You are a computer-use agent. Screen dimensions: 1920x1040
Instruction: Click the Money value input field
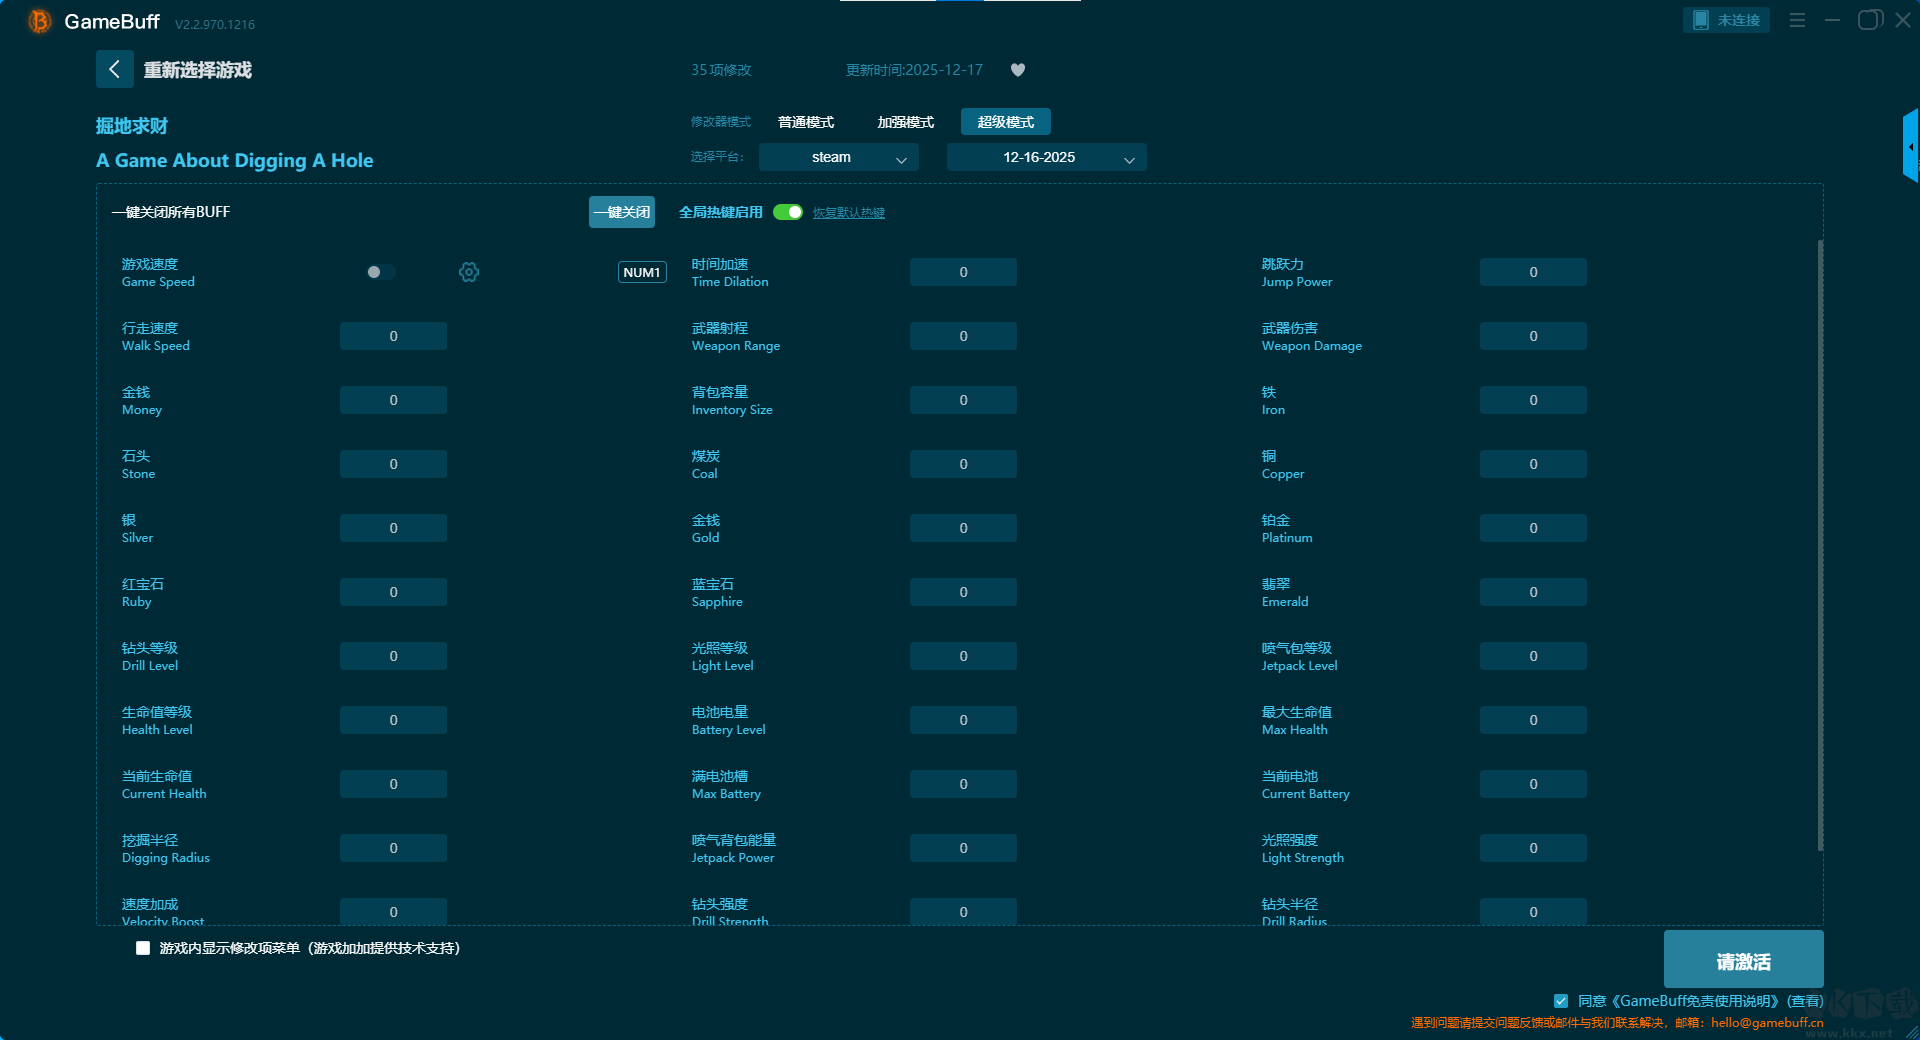(x=393, y=400)
